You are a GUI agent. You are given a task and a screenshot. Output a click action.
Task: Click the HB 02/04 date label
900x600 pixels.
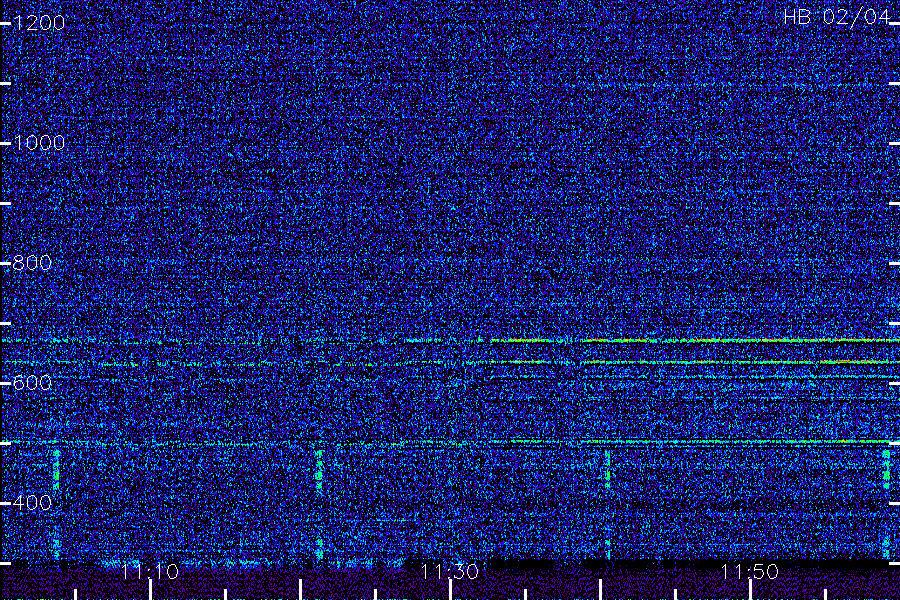pos(836,17)
